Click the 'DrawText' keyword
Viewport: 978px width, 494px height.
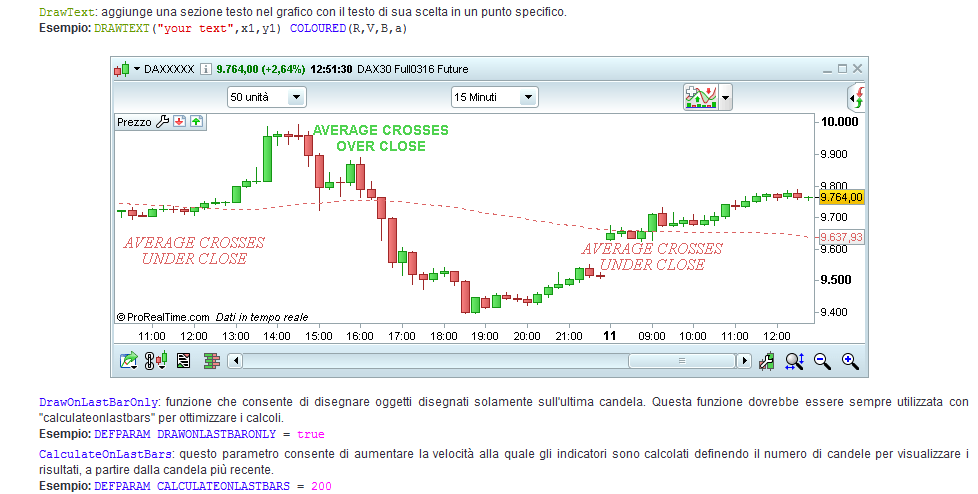pos(67,12)
